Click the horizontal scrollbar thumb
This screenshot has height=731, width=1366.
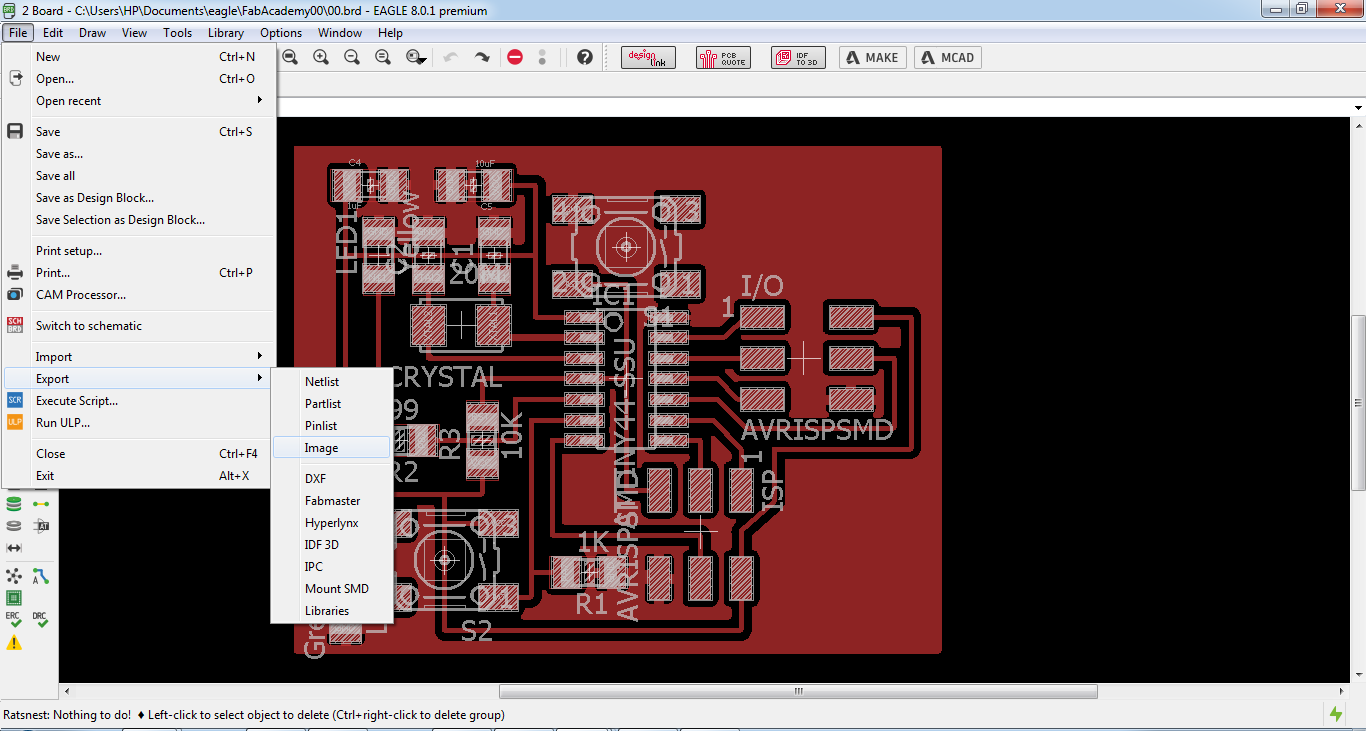tap(798, 691)
